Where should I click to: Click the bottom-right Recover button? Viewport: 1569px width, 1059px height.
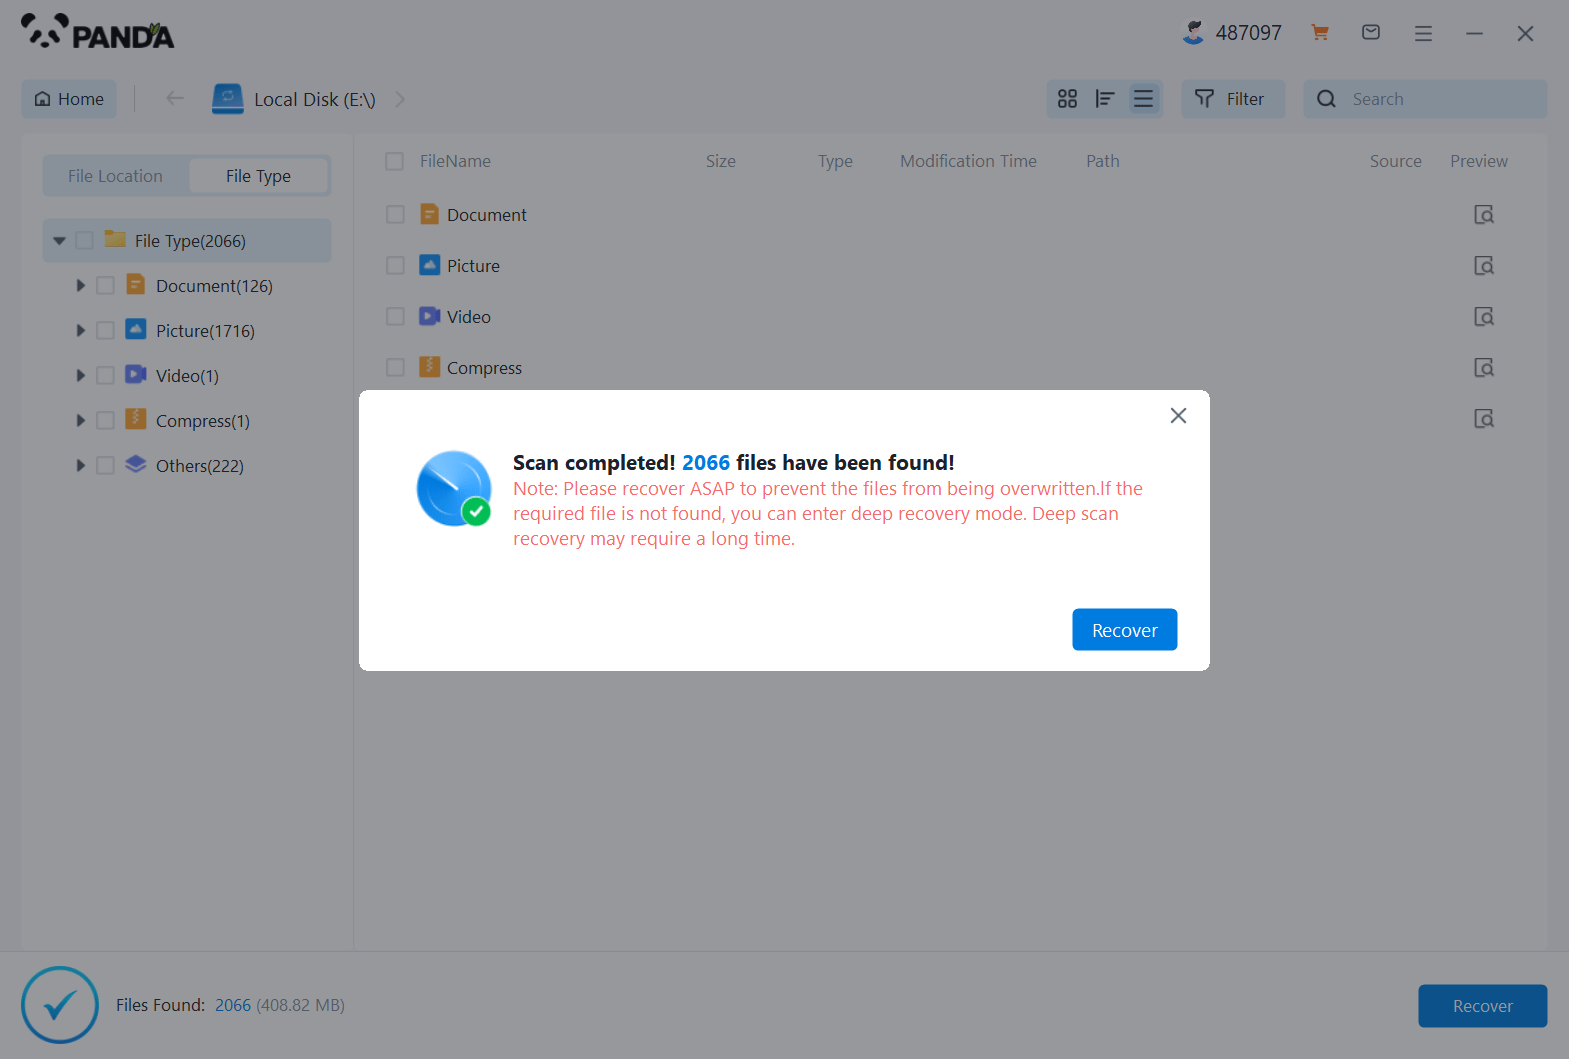(1482, 1006)
